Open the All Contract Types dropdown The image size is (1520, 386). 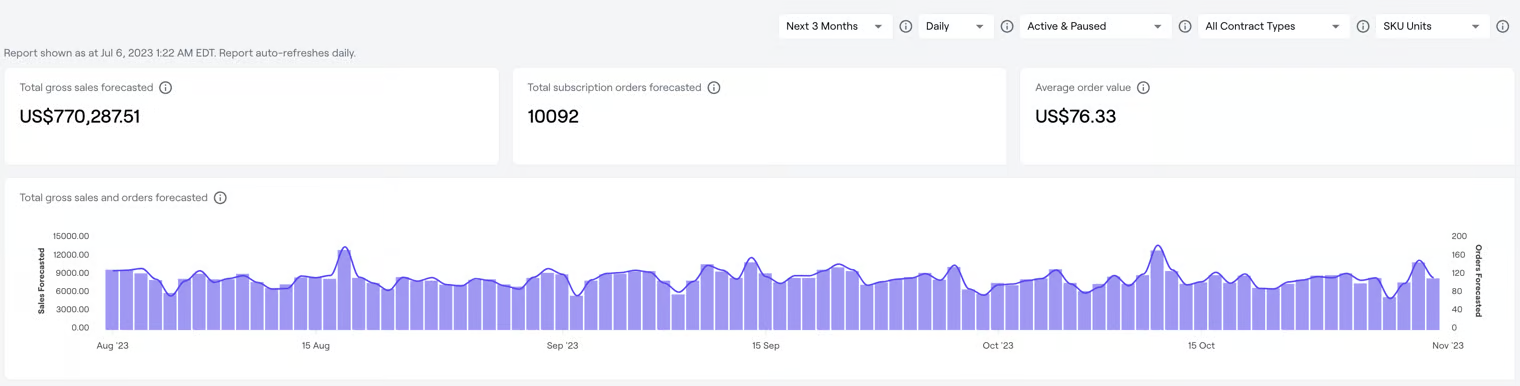pos(1274,27)
